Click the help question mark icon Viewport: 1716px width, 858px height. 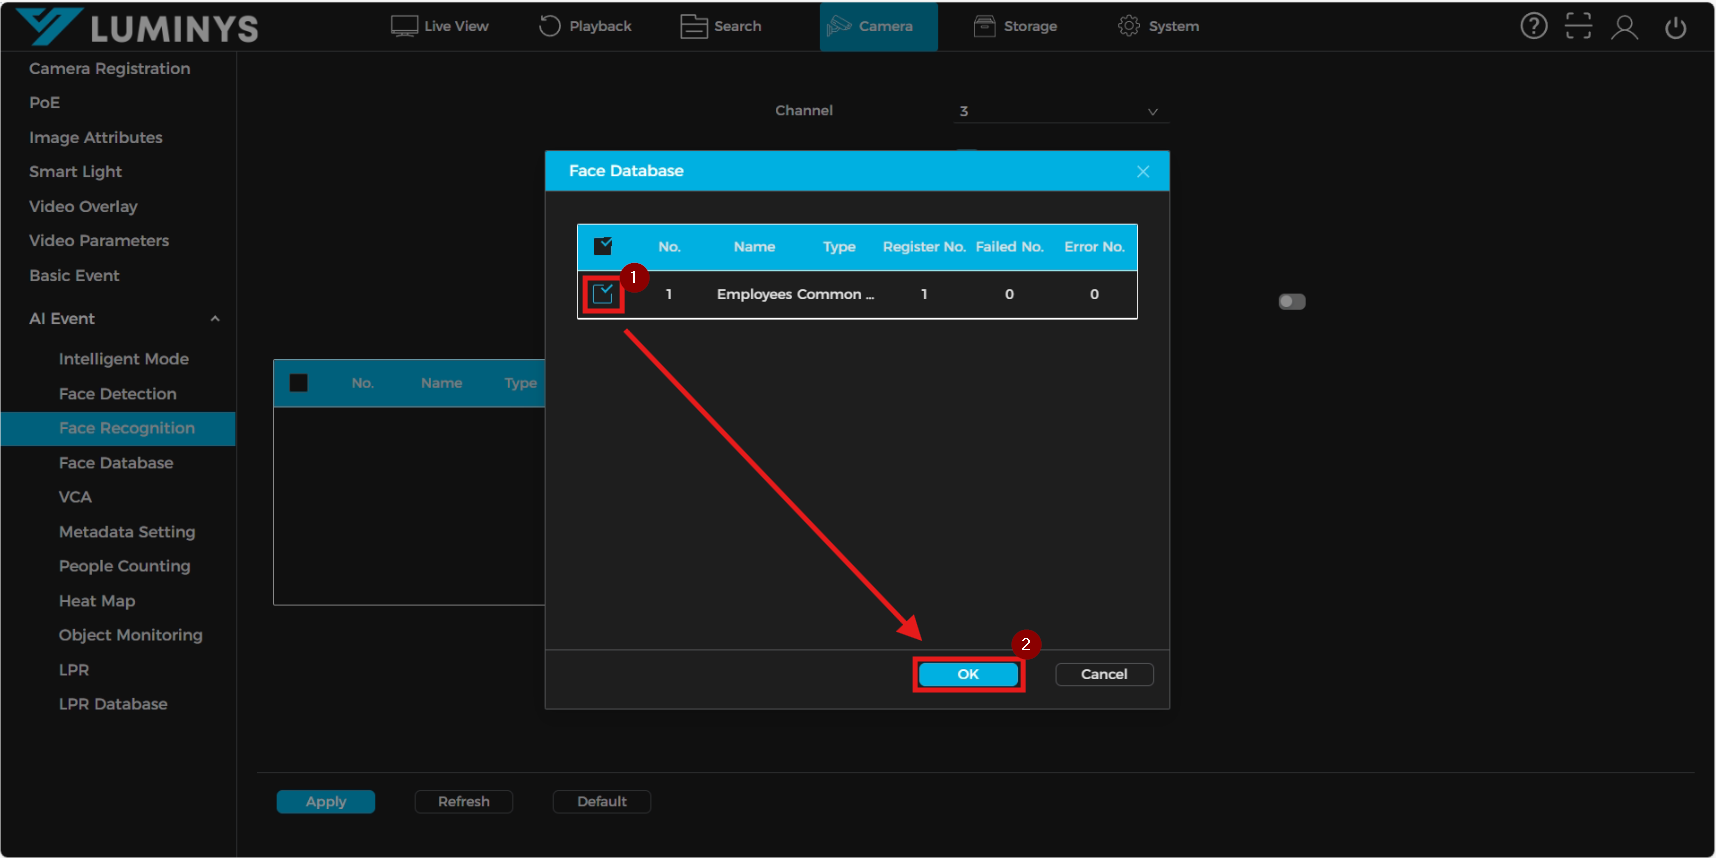[x=1533, y=26]
